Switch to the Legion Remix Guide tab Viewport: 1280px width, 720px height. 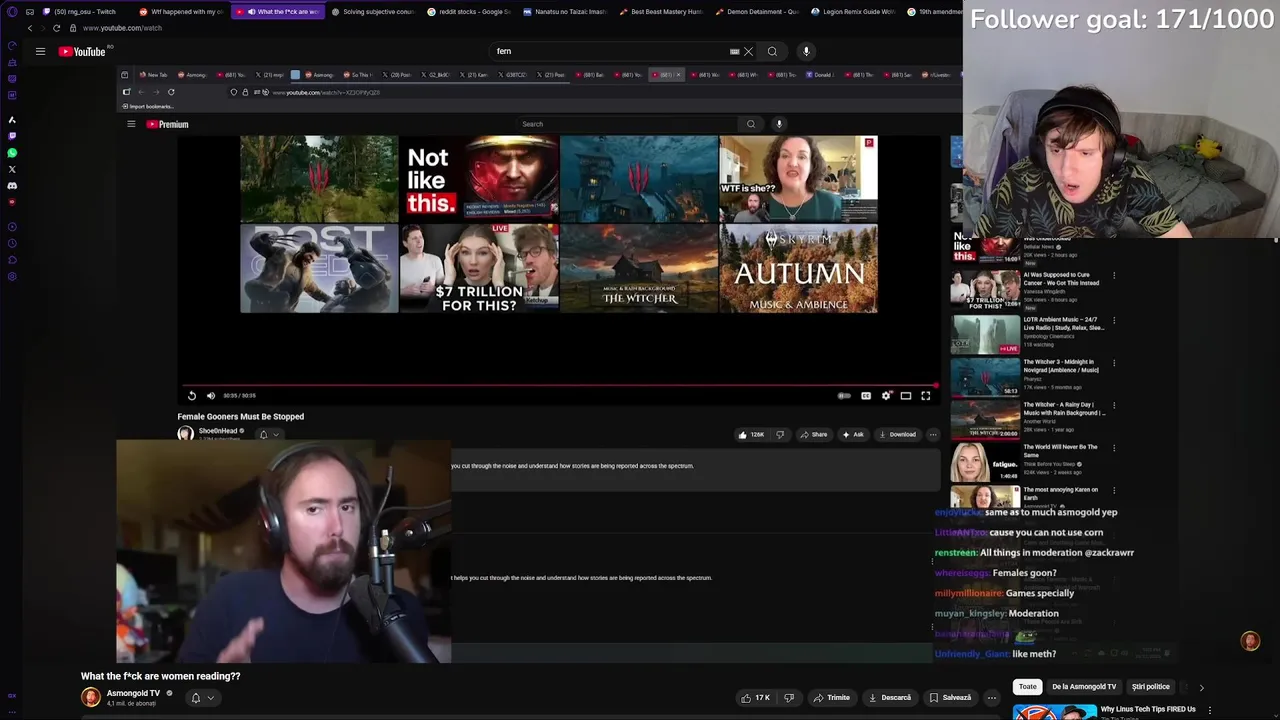pos(852,12)
